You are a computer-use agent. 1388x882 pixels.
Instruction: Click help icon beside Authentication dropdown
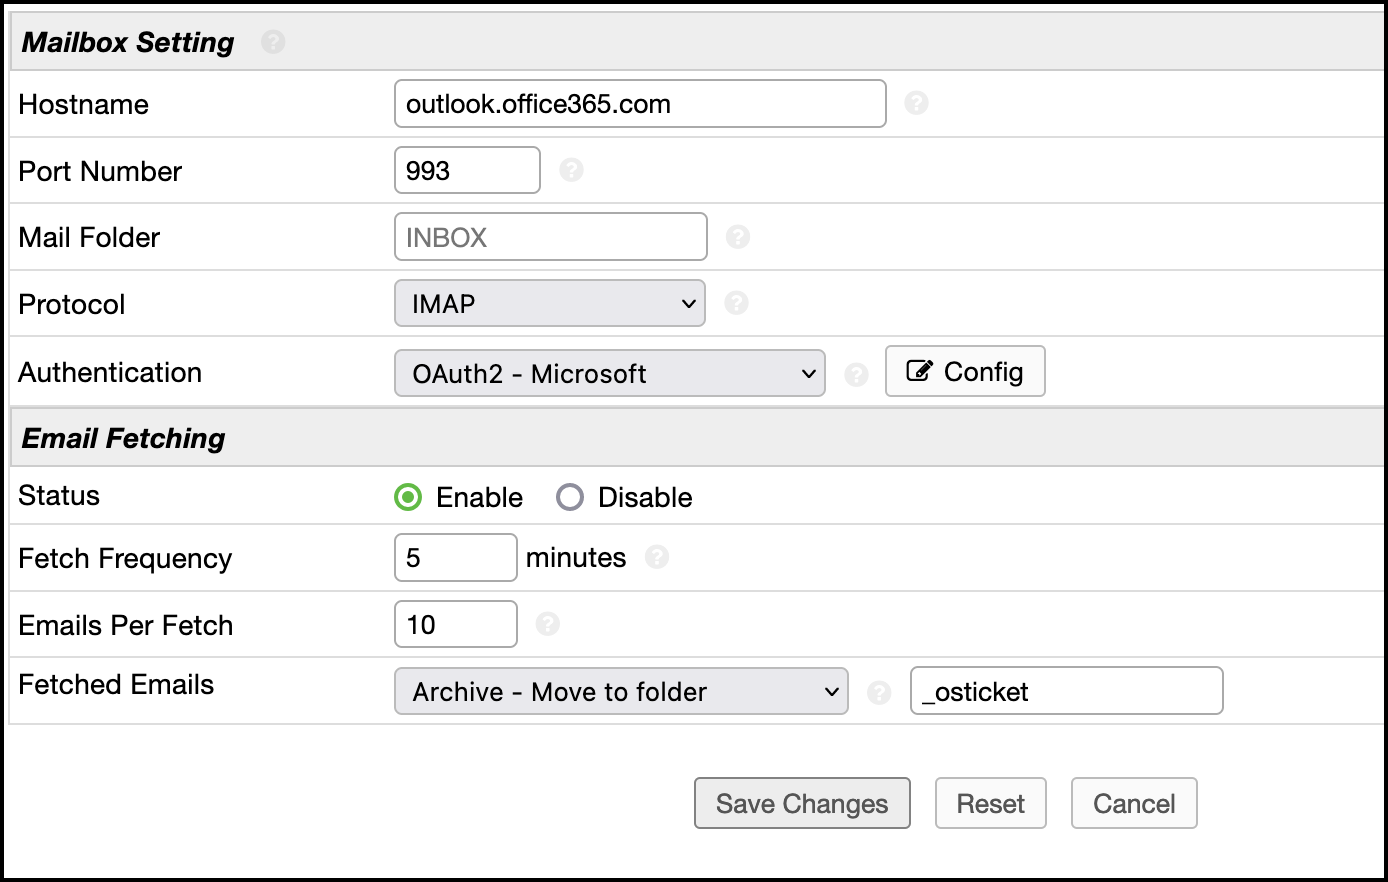point(856,374)
